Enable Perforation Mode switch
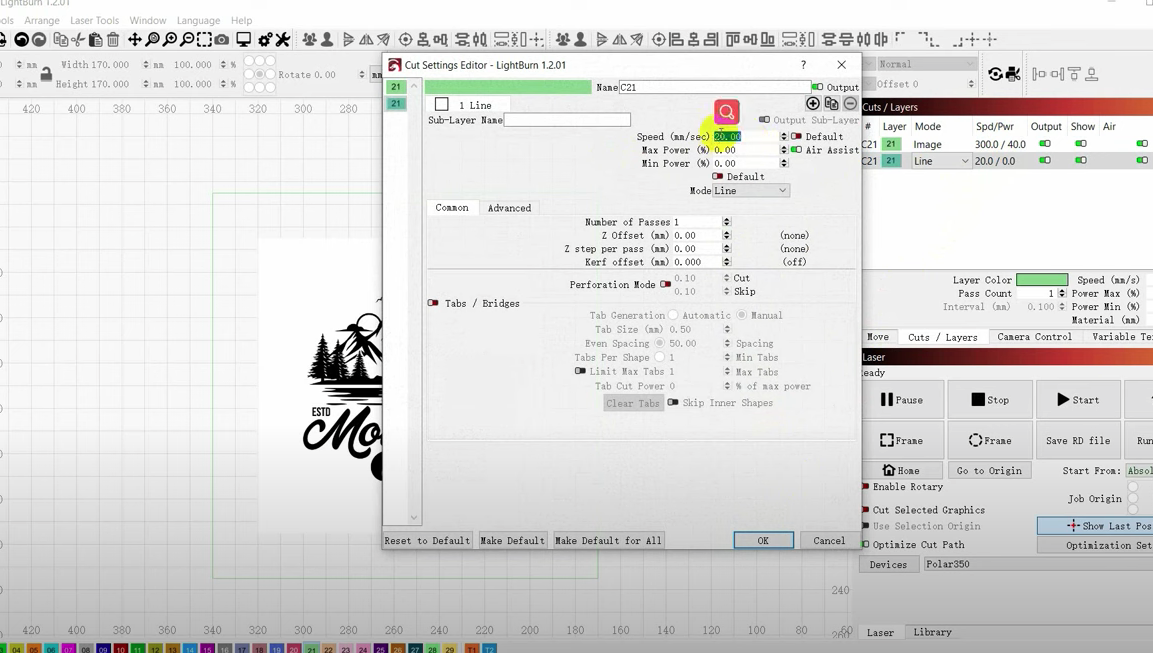Image resolution: width=1153 pixels, height=653 pixels. 665,284
